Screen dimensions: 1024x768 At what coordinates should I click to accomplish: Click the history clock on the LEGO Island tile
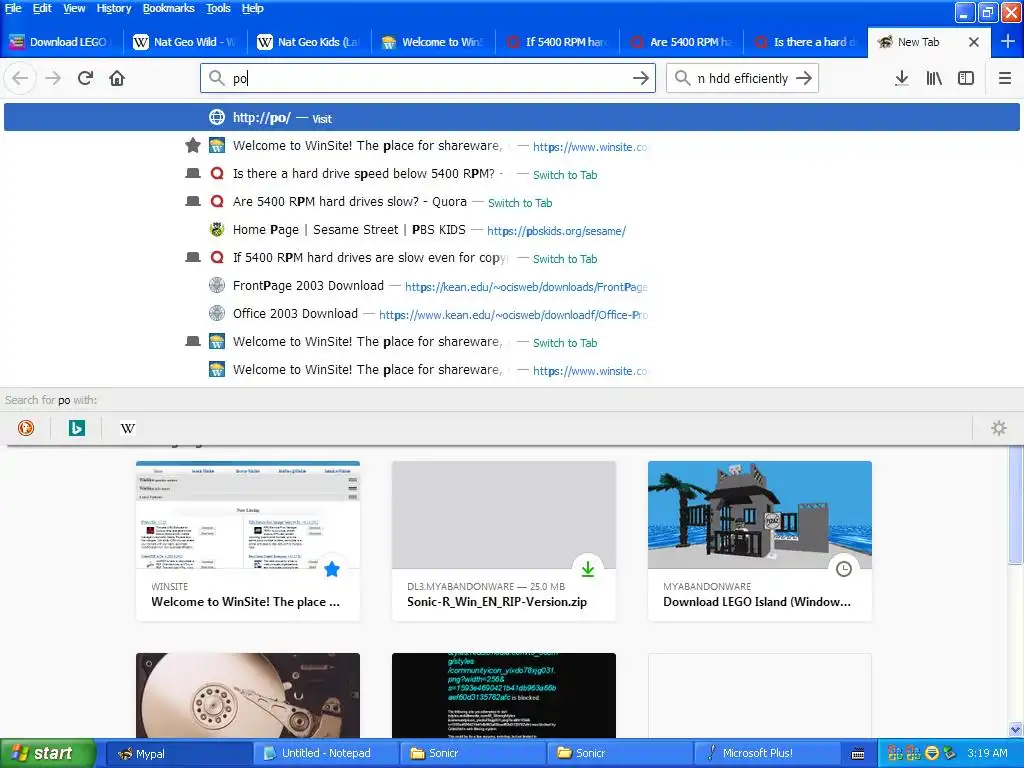pyautogui.click(x=844, y=569)
